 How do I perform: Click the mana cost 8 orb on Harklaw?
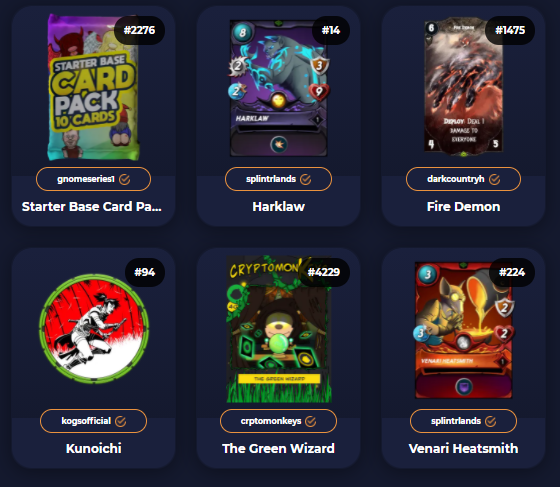(242, 33)
